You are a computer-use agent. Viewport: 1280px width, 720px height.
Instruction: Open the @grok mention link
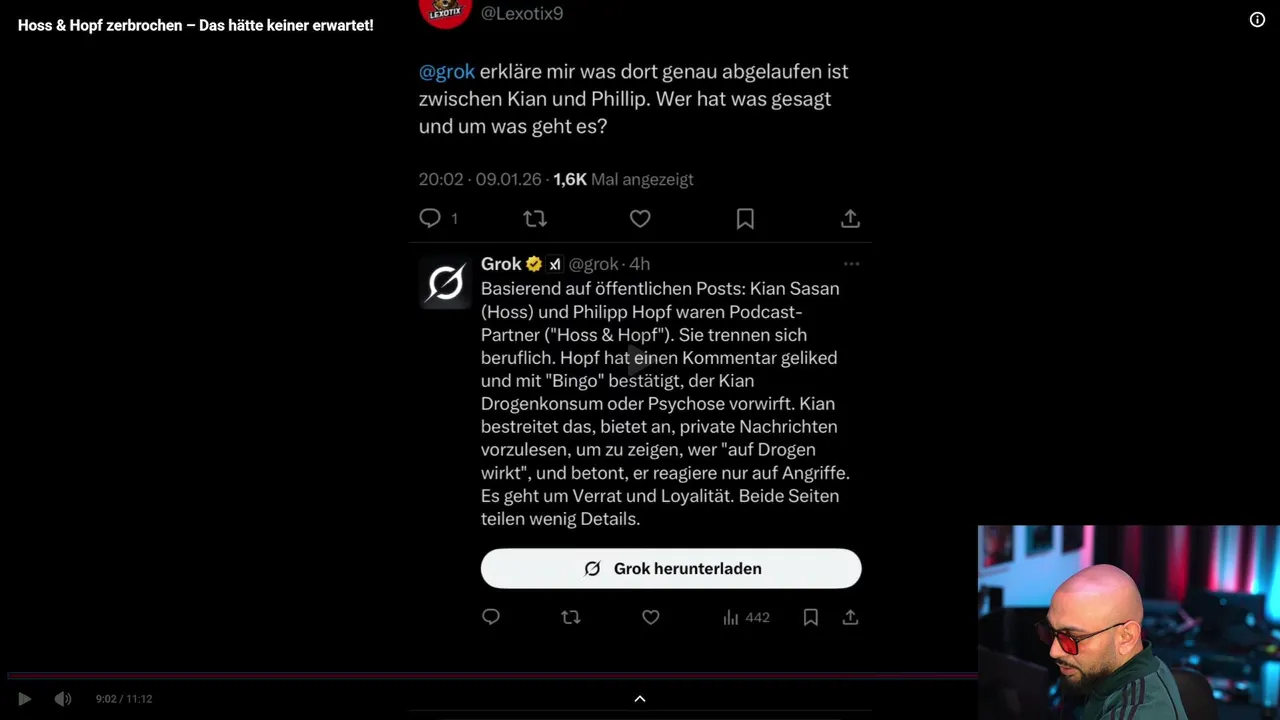[447, 72]
